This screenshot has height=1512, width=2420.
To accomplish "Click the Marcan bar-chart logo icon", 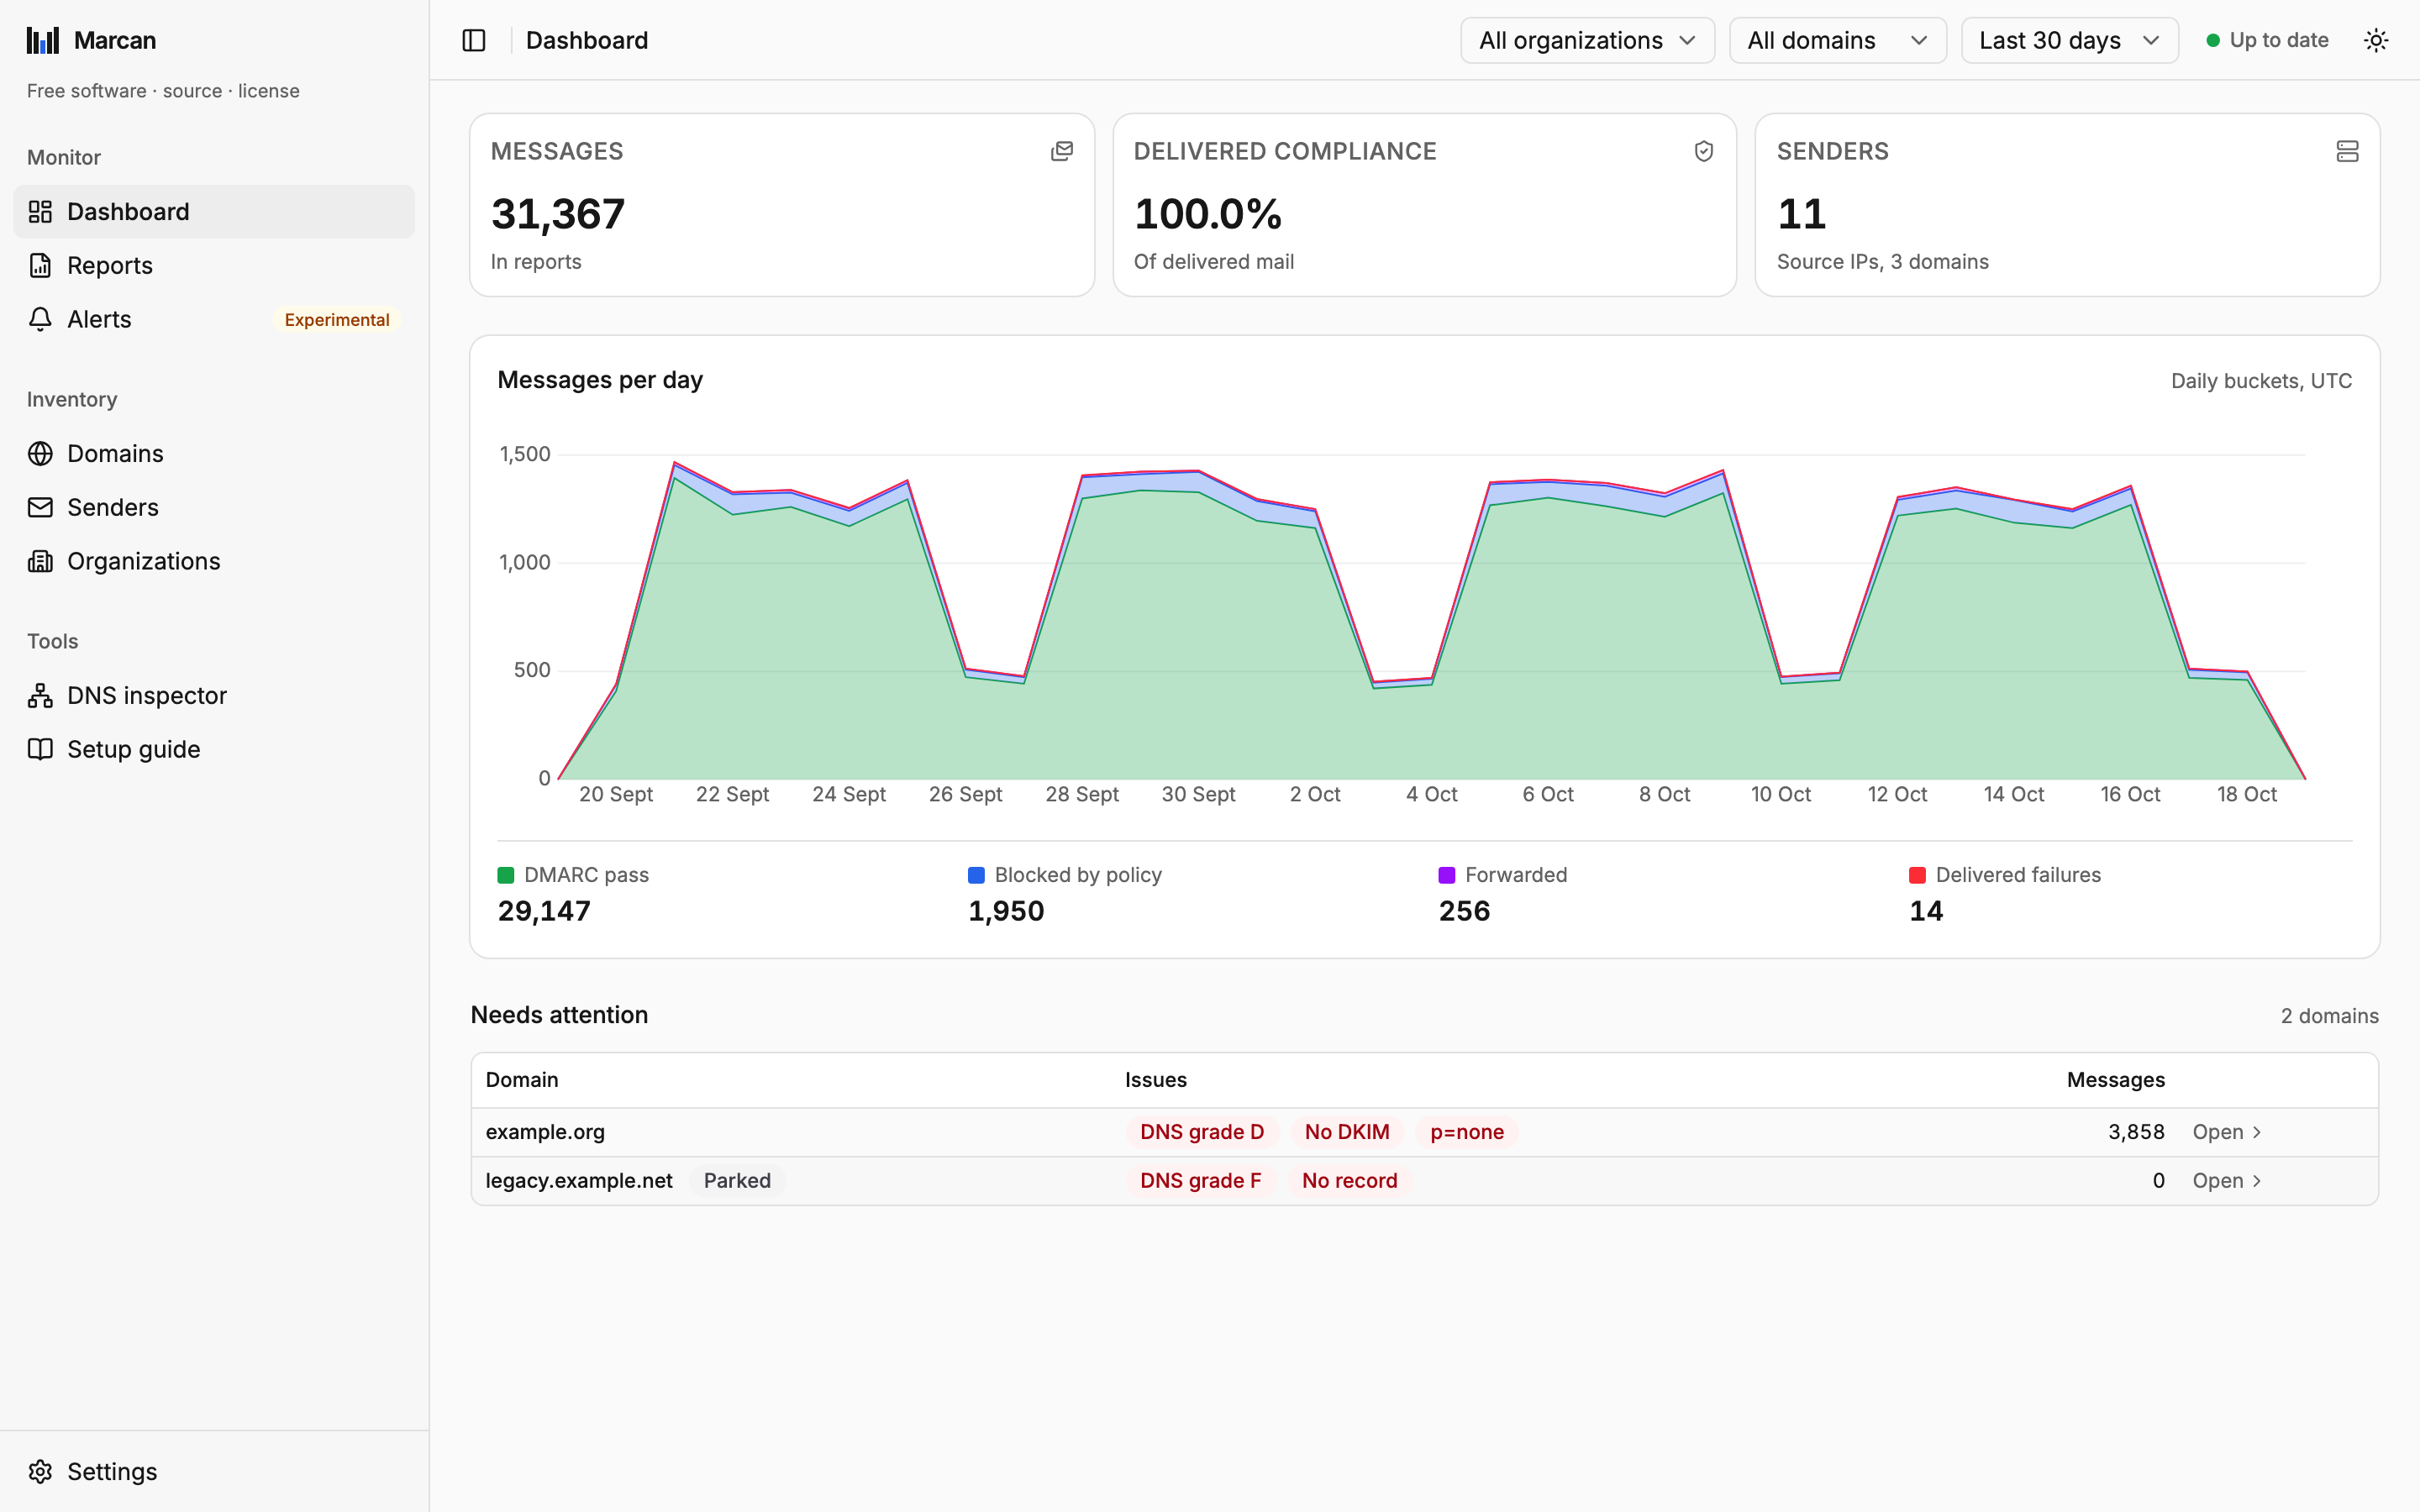I will click(x=43, y=40).
